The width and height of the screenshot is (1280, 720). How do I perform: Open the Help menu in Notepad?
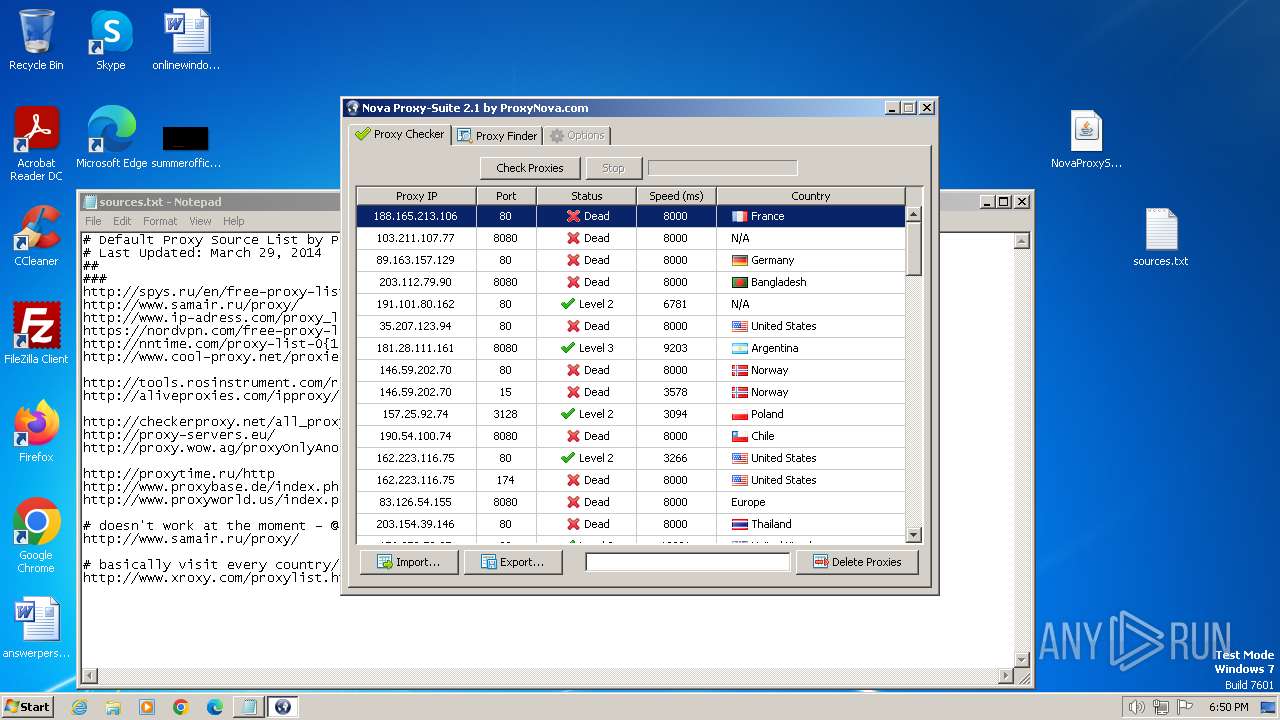coord(233,221)
